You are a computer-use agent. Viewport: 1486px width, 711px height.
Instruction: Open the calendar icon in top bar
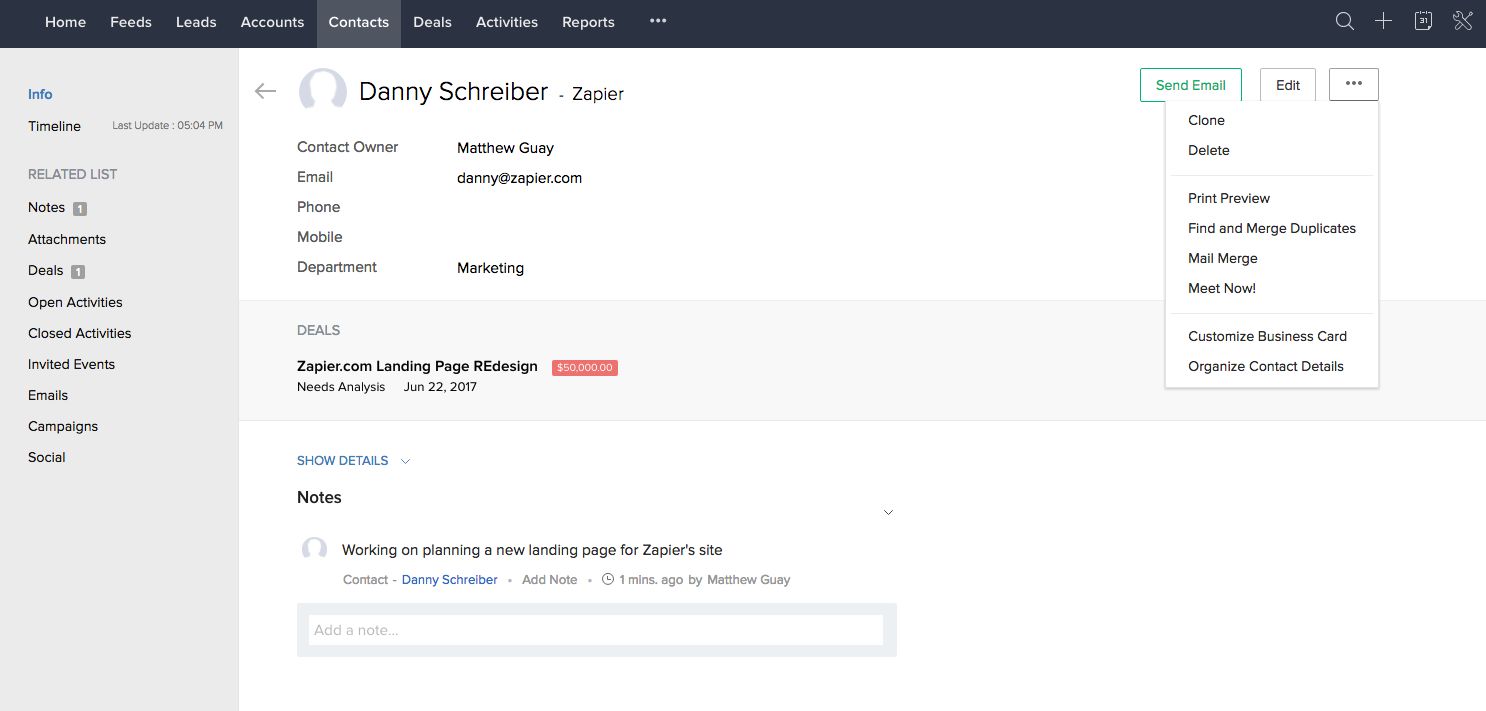click(1423, 21)
